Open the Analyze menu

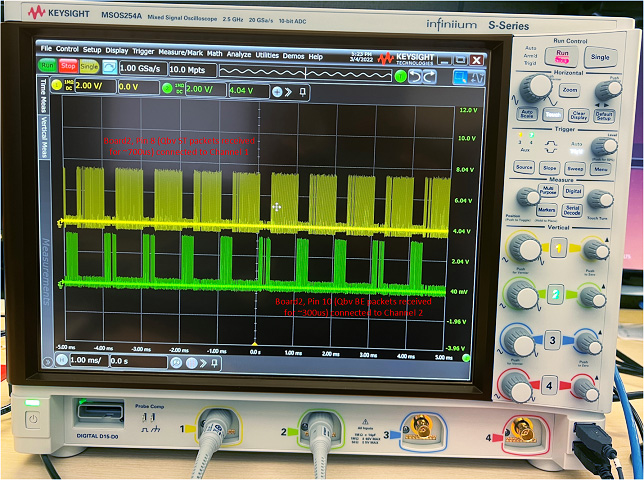click(239, 54)
